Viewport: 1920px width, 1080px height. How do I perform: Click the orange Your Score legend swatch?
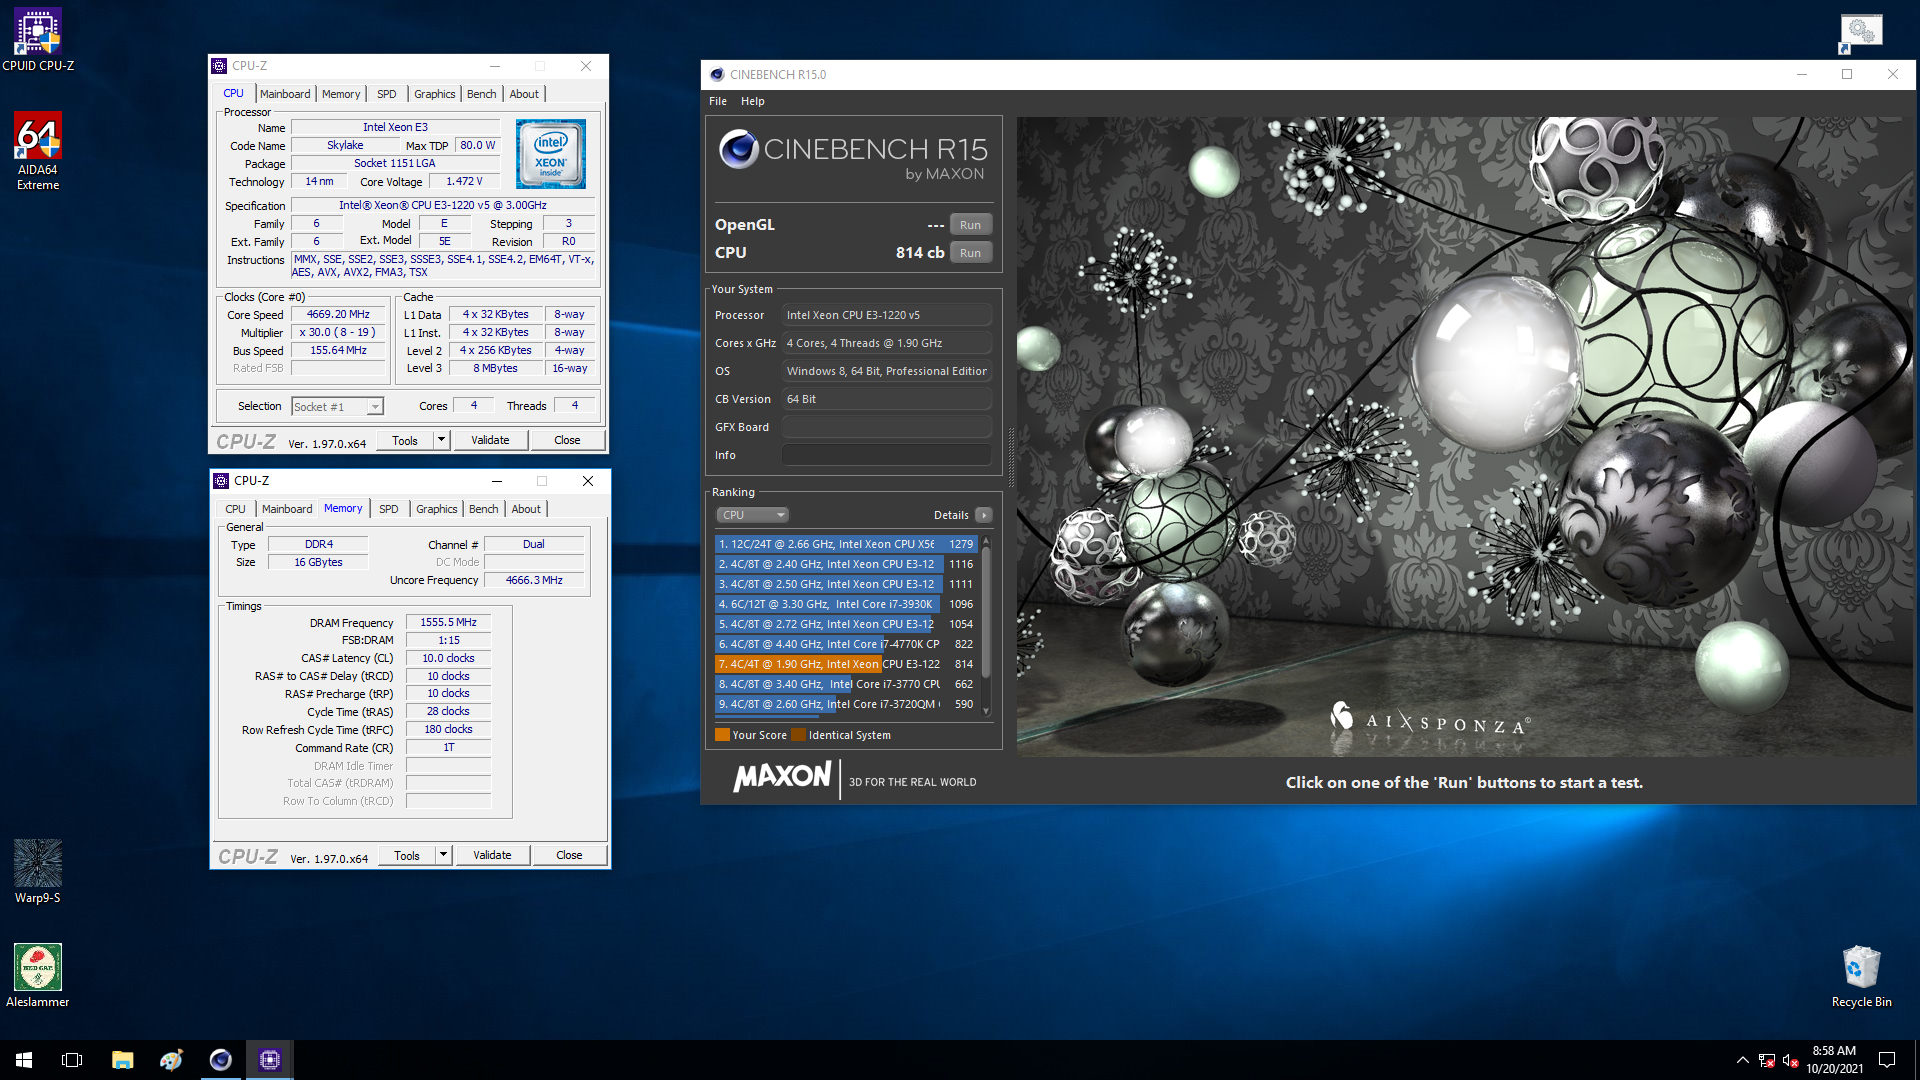point(722,735)
